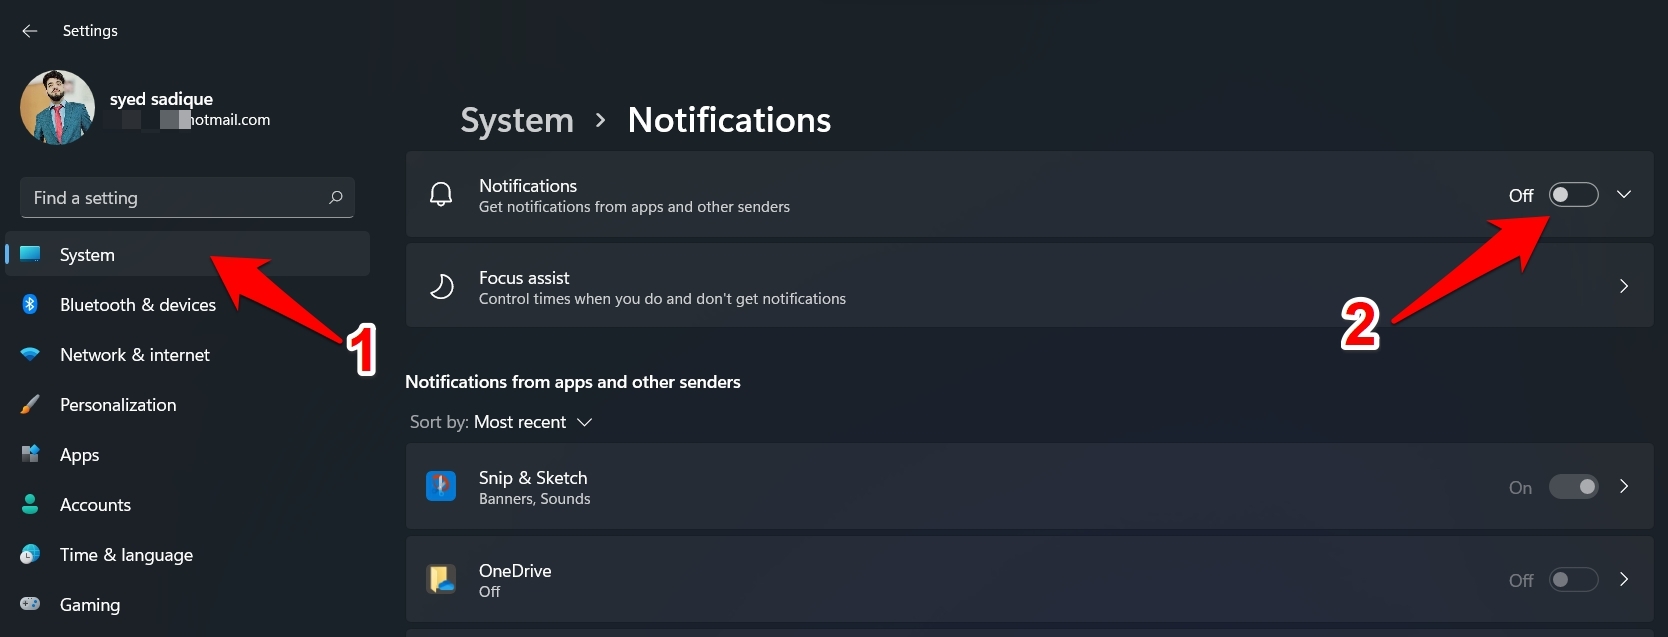This screenshot has height=637, width=1668.
Task: Click the Gaming controller icon
Action: [x=30, y=604]
